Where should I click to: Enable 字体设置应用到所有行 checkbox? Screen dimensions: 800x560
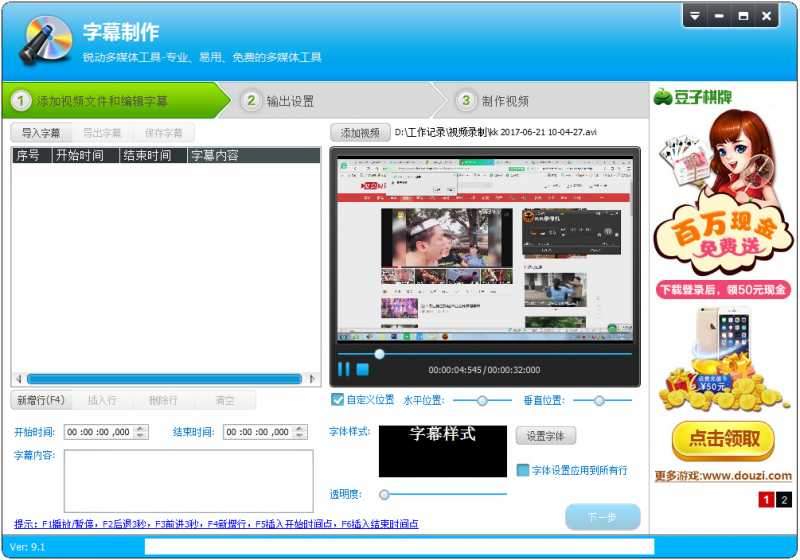click(523, 470)
